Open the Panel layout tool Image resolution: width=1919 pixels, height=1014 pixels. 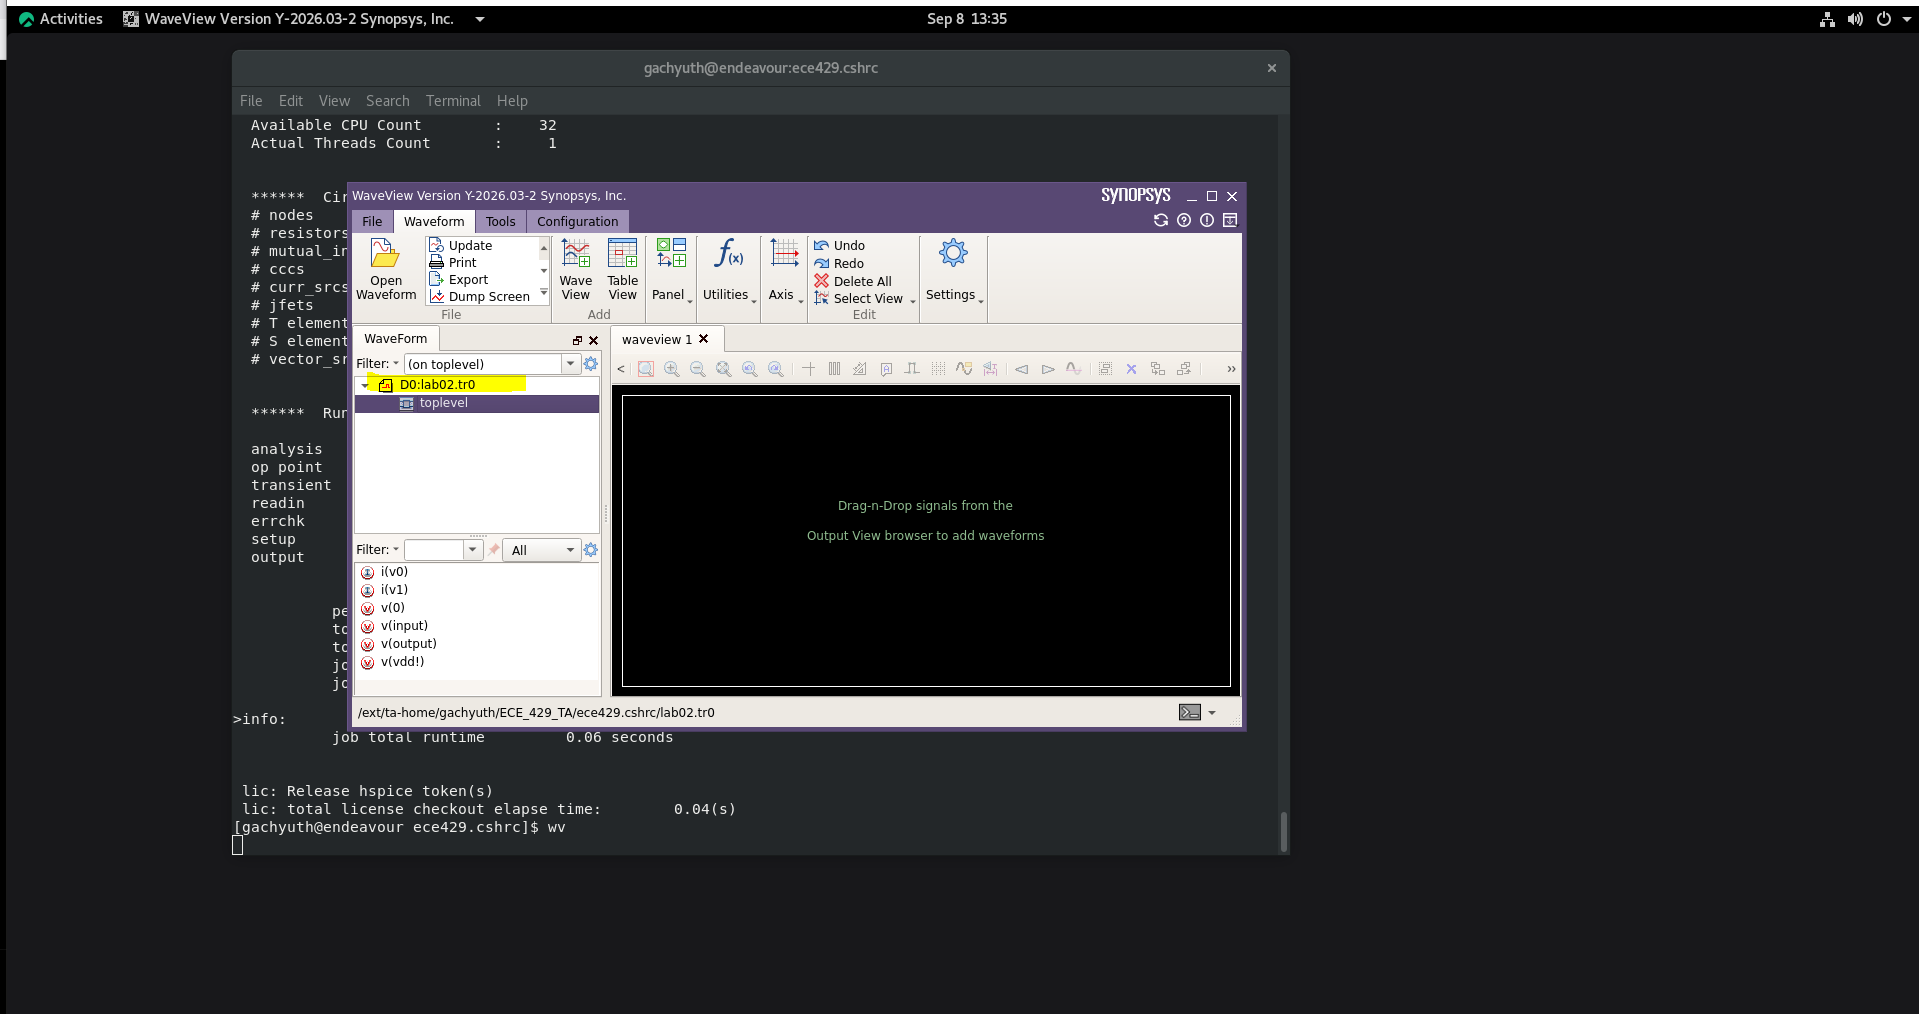pyautogui.click(x=671, y=269)
